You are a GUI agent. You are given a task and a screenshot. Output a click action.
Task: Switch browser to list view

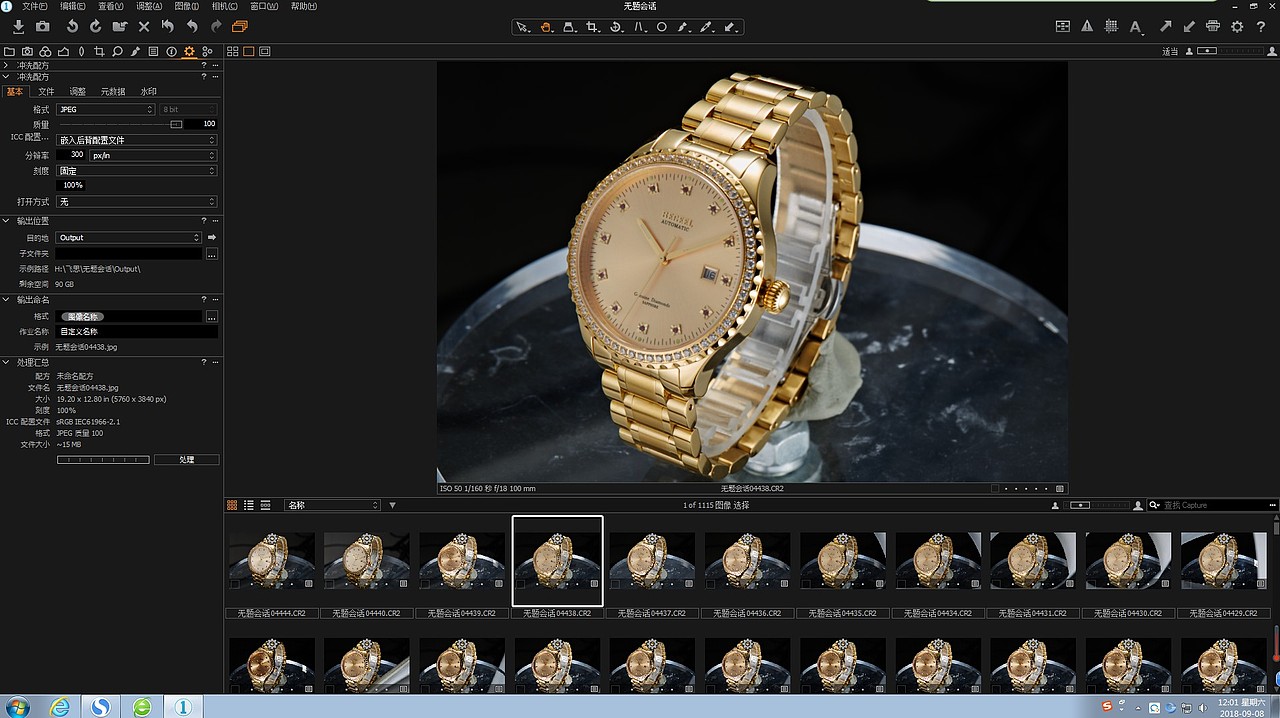249,505
